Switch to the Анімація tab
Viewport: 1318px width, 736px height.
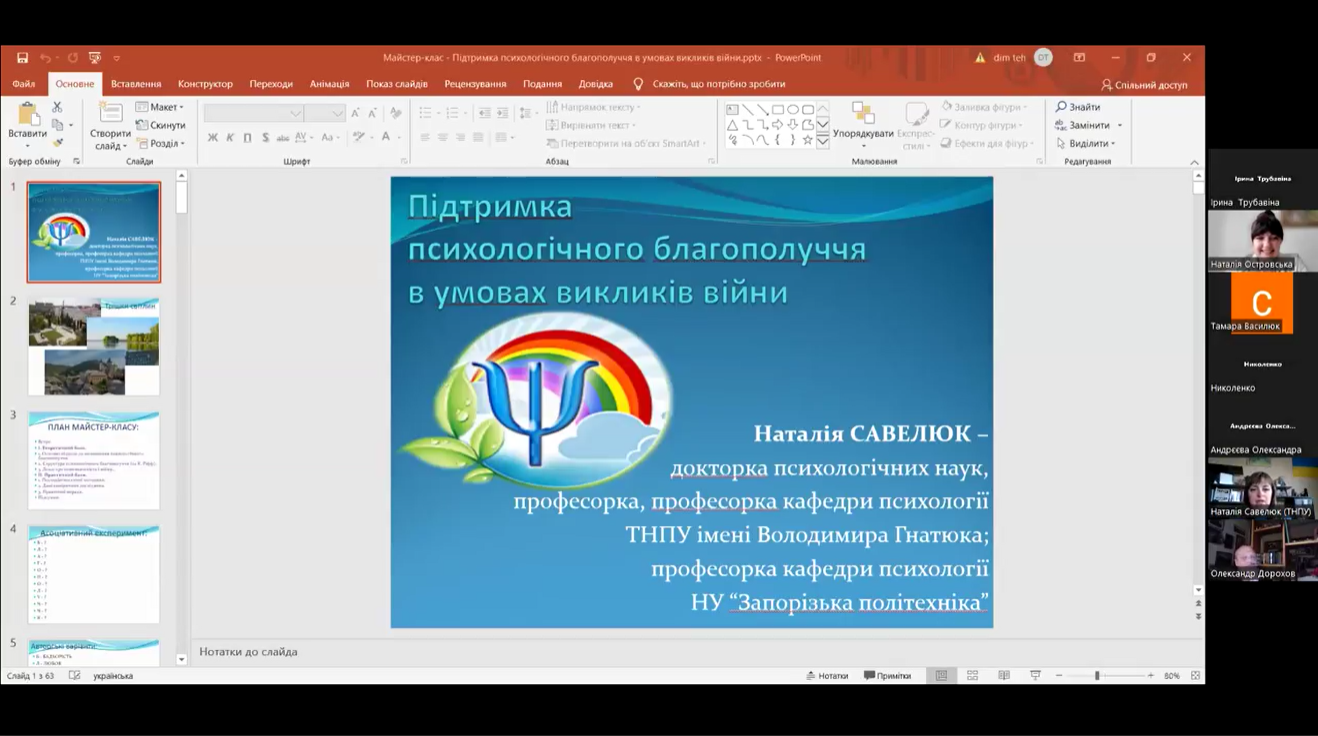pyautogui.click(x=329, y=84)
